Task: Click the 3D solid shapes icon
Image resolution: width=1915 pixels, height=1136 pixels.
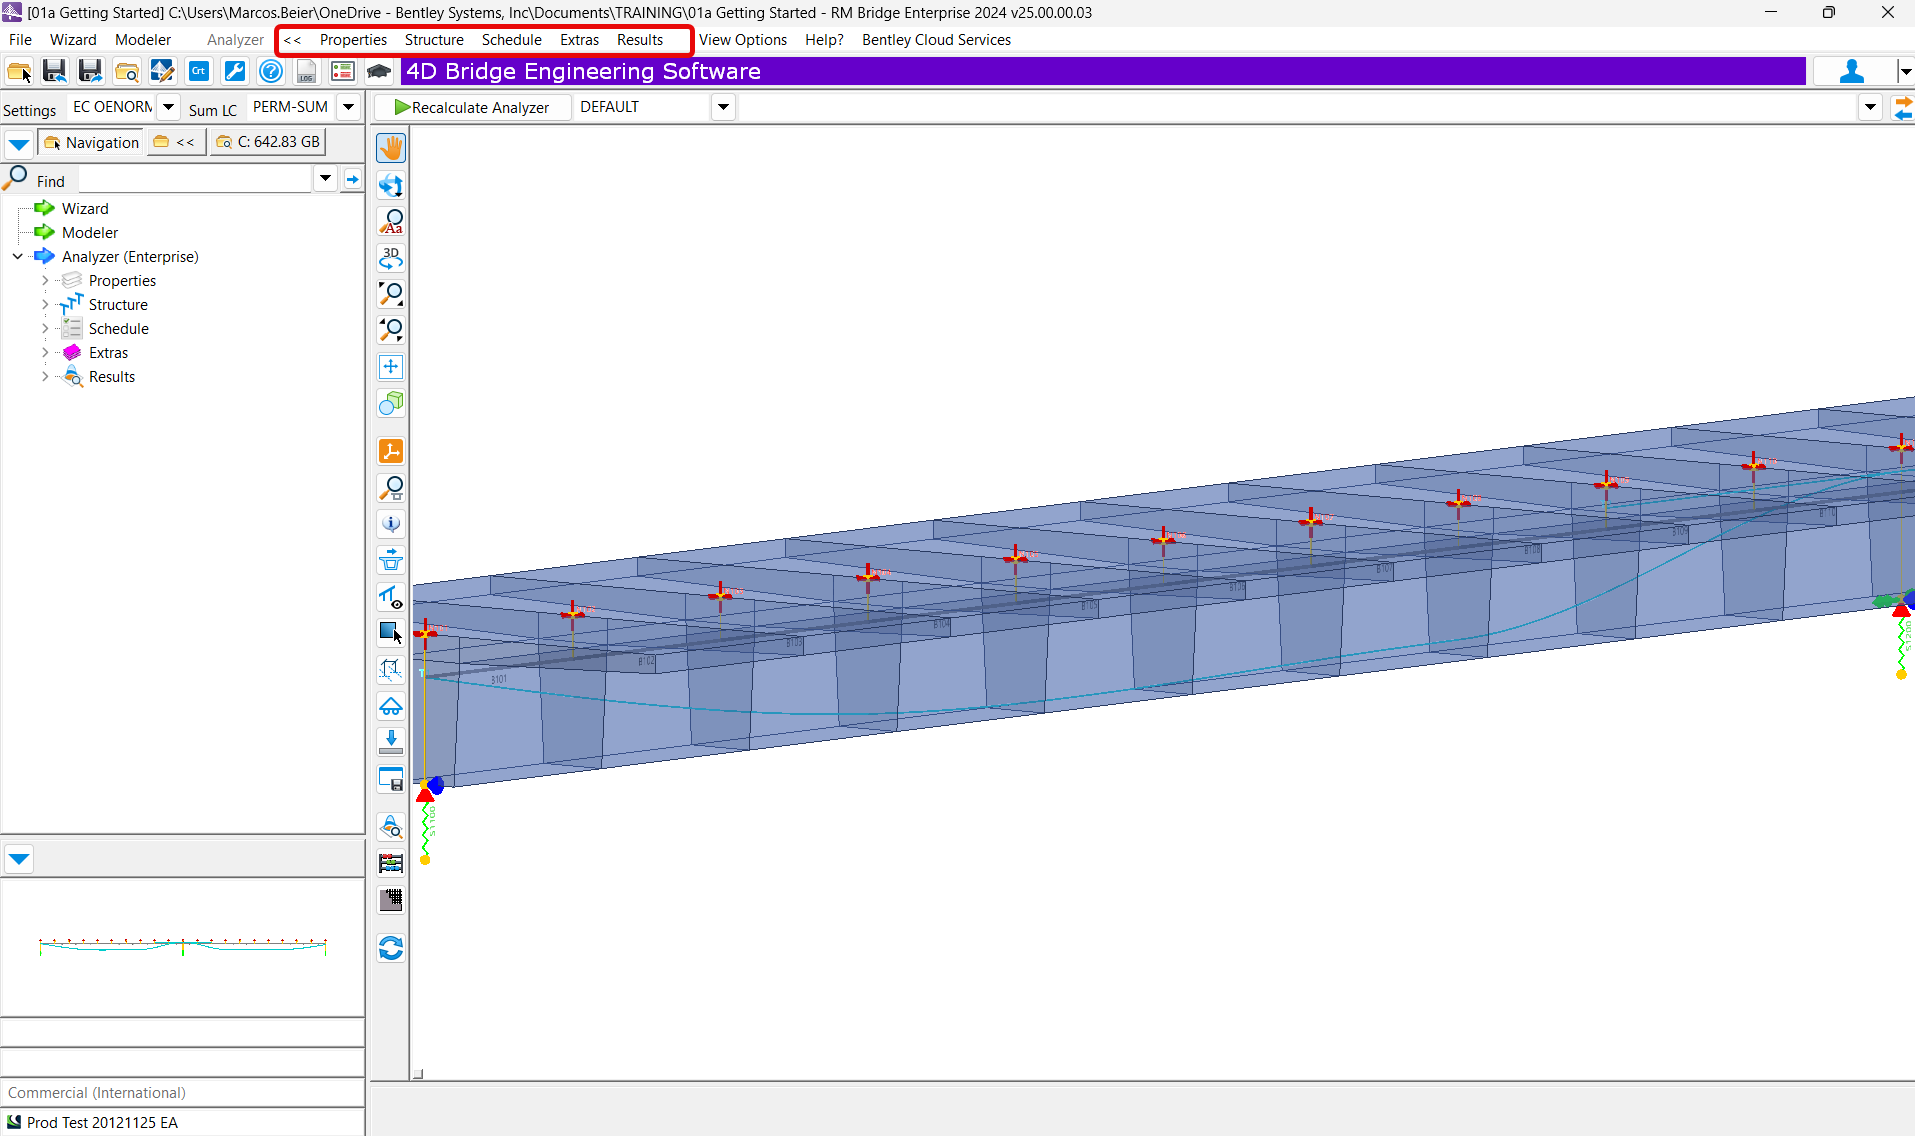Action: click(391, 403)
